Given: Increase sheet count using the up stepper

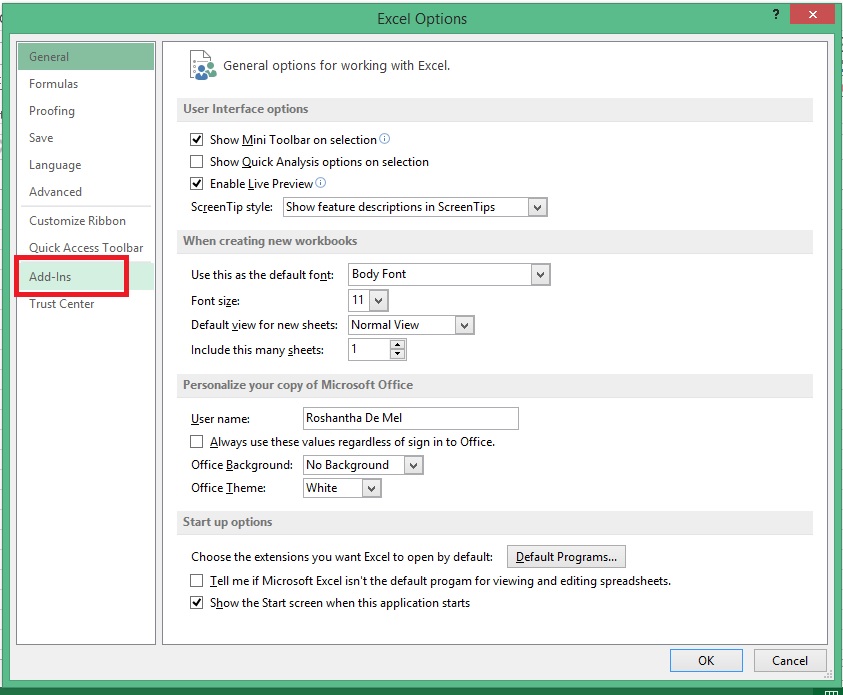Looking at the screenshot, I should (398, 344).
